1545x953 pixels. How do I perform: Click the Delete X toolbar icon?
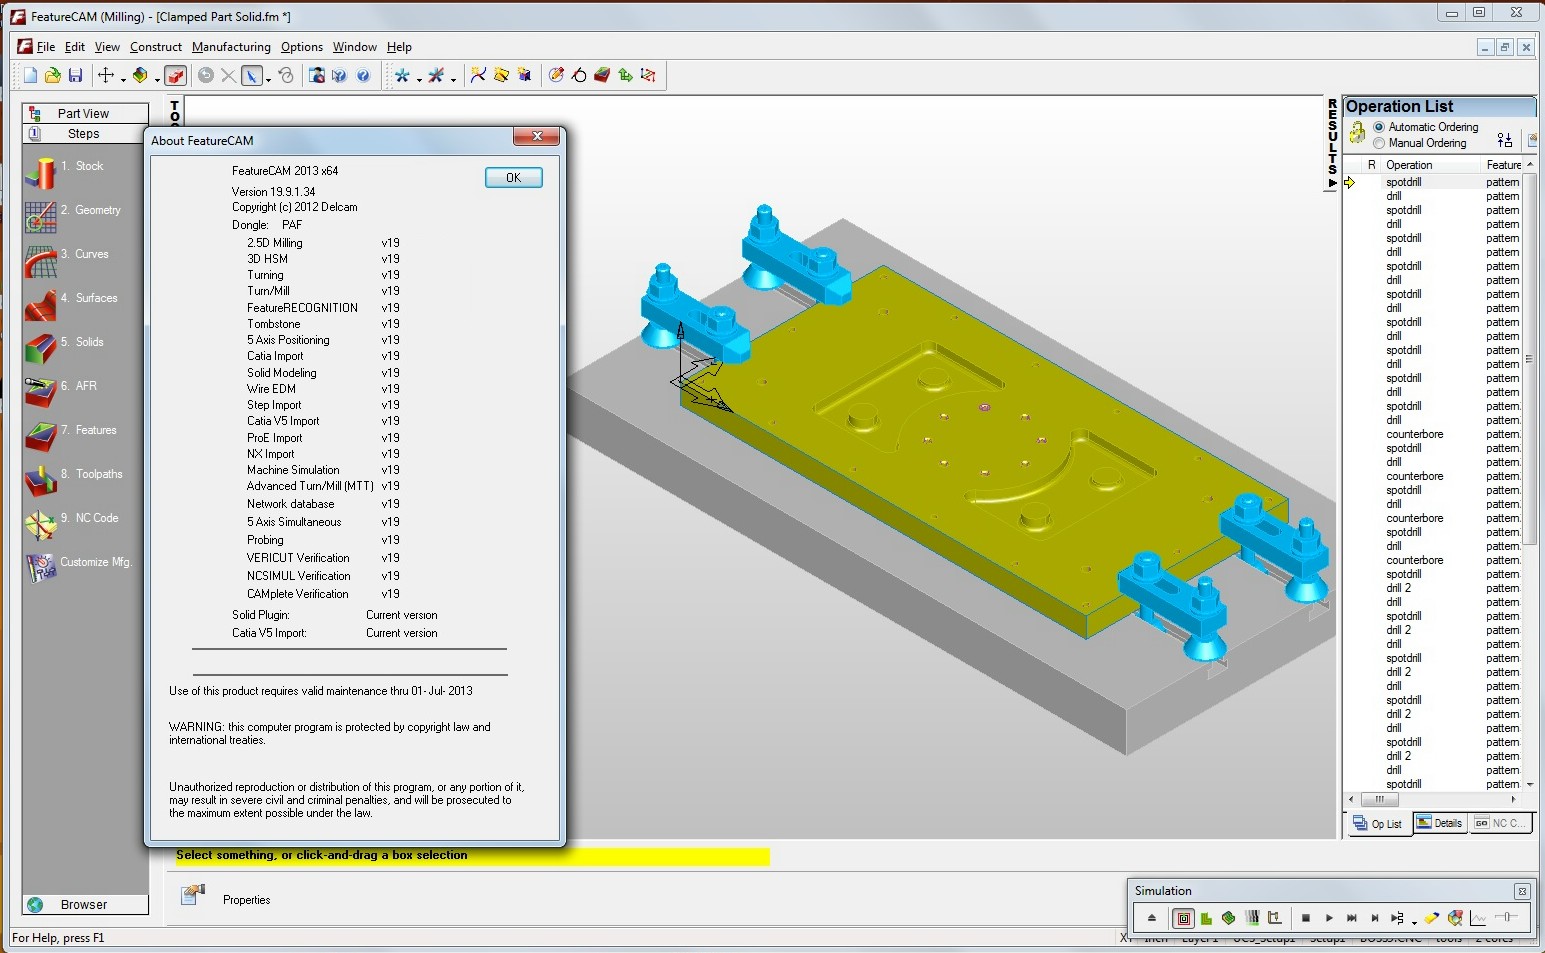(228, 75)
